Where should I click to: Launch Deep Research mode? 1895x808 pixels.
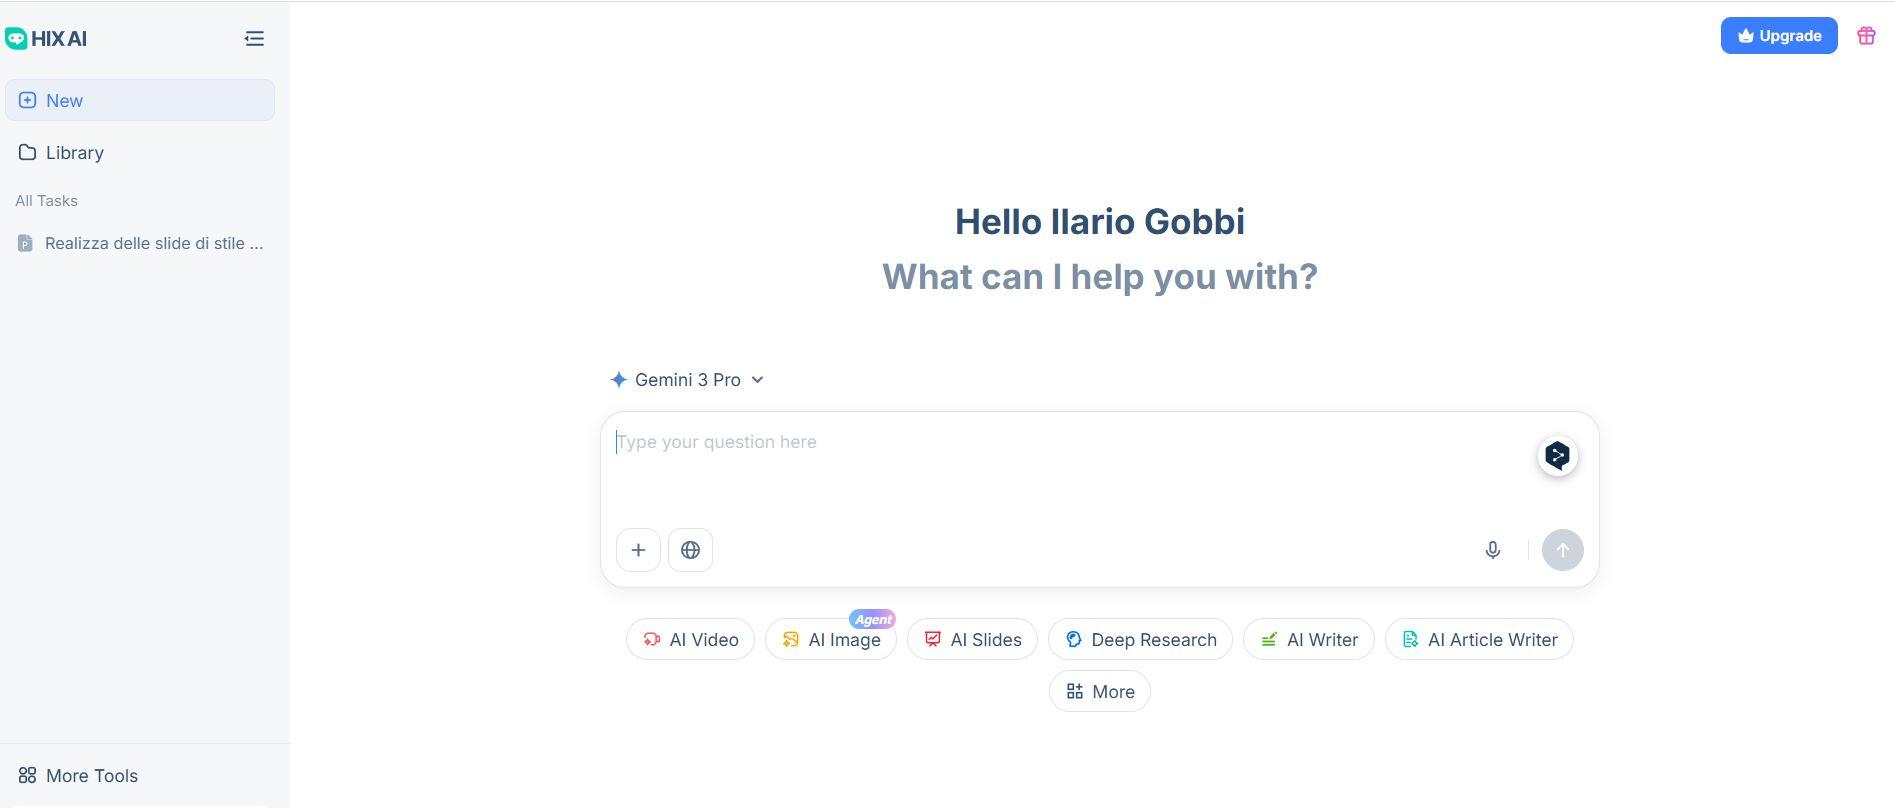tap(1140, 640)
